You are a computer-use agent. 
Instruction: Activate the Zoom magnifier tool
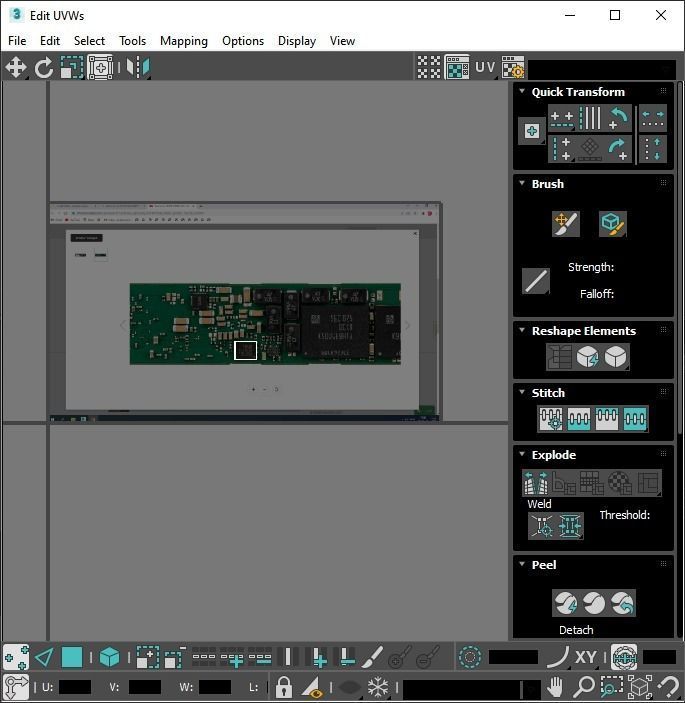tap(584, 686)
